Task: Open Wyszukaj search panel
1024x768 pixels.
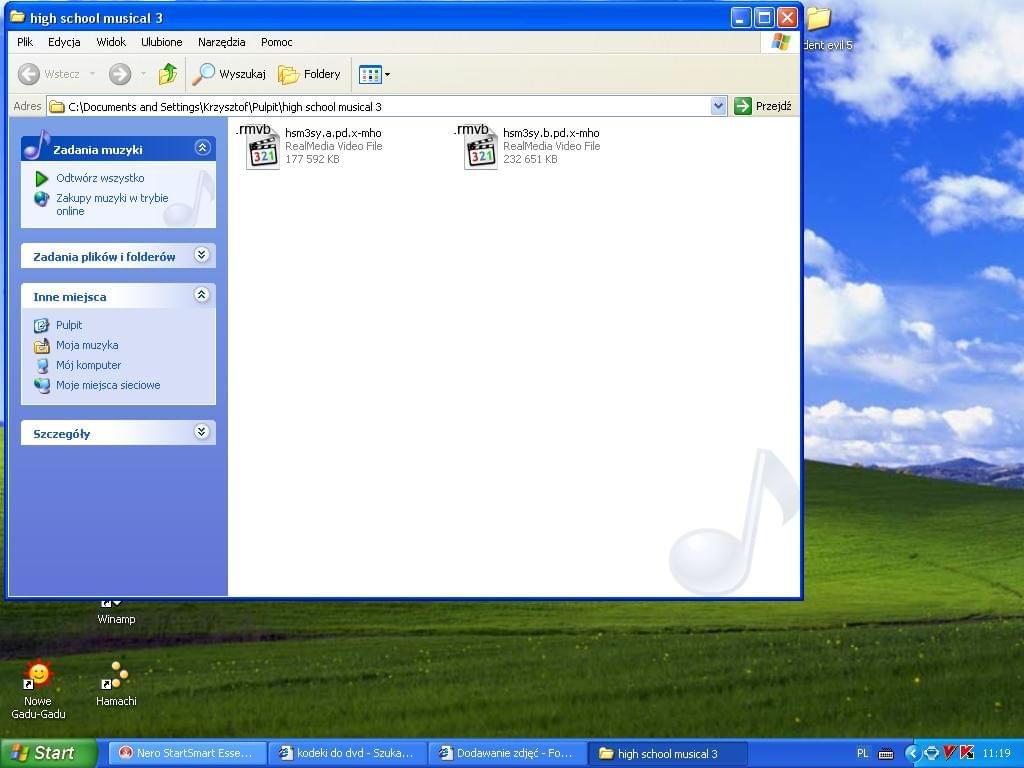Action: tap(229, 74)
